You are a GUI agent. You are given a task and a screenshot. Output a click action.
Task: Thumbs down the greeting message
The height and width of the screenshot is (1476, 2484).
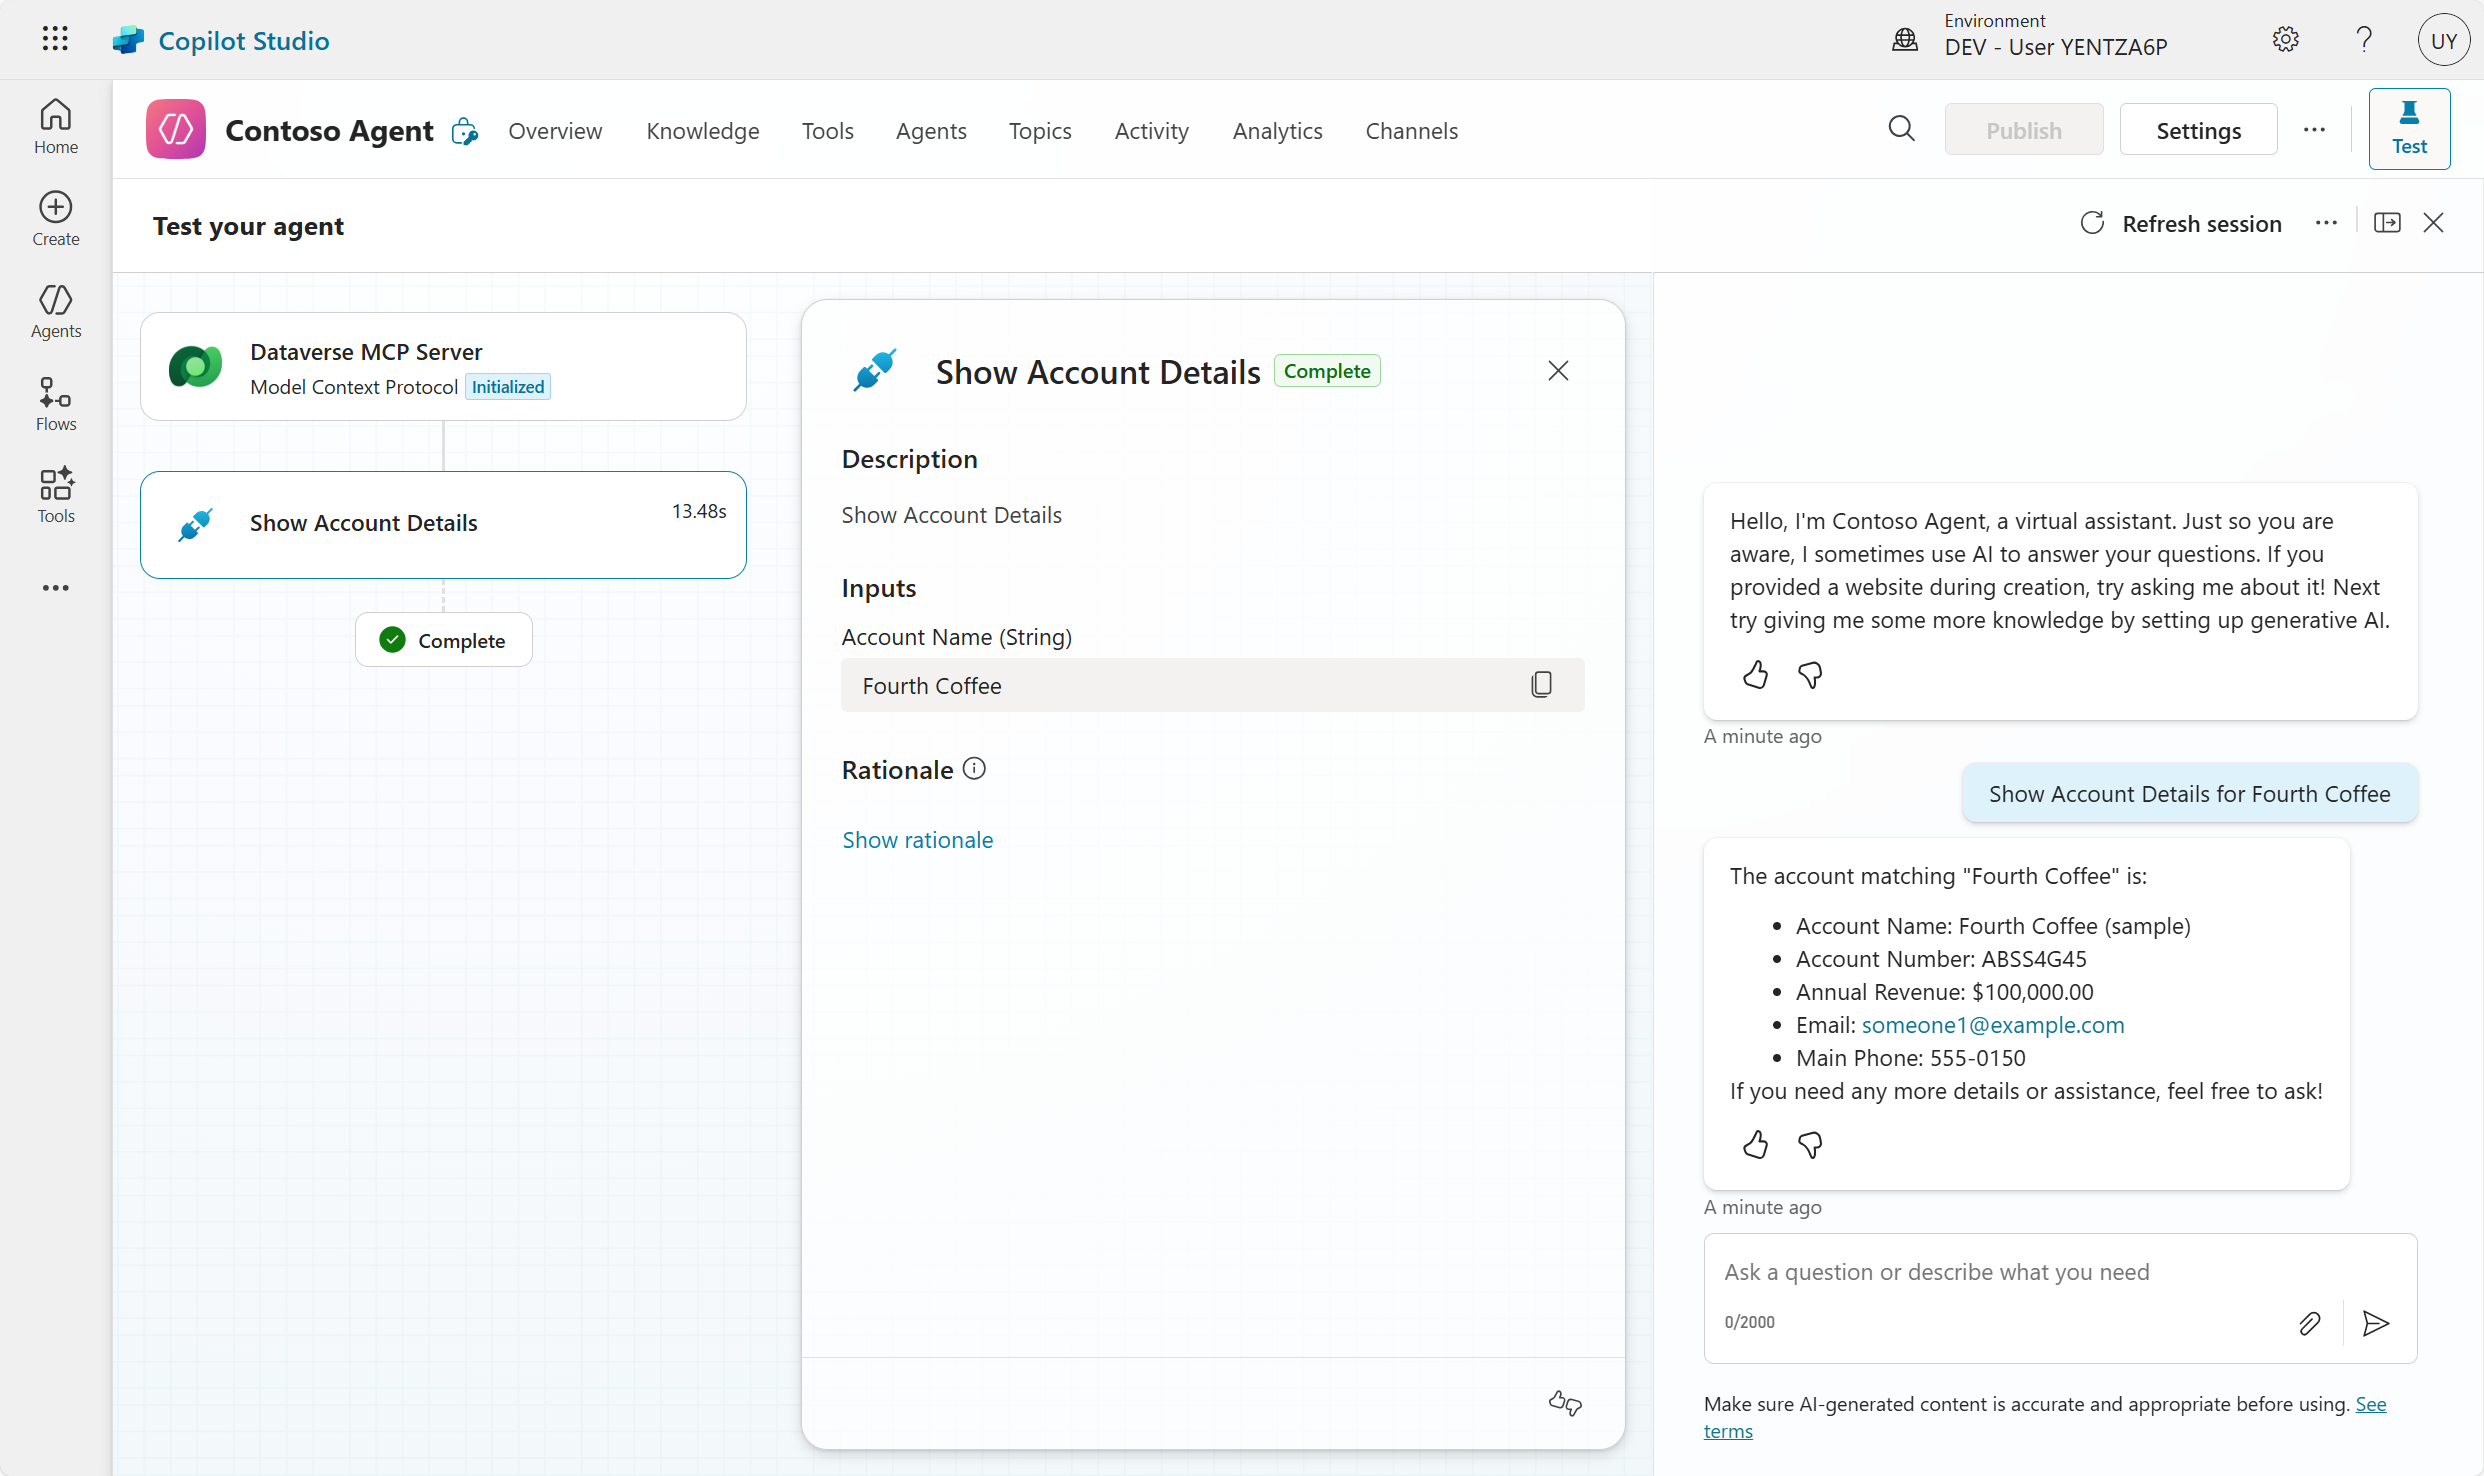tap(1810, 675)
